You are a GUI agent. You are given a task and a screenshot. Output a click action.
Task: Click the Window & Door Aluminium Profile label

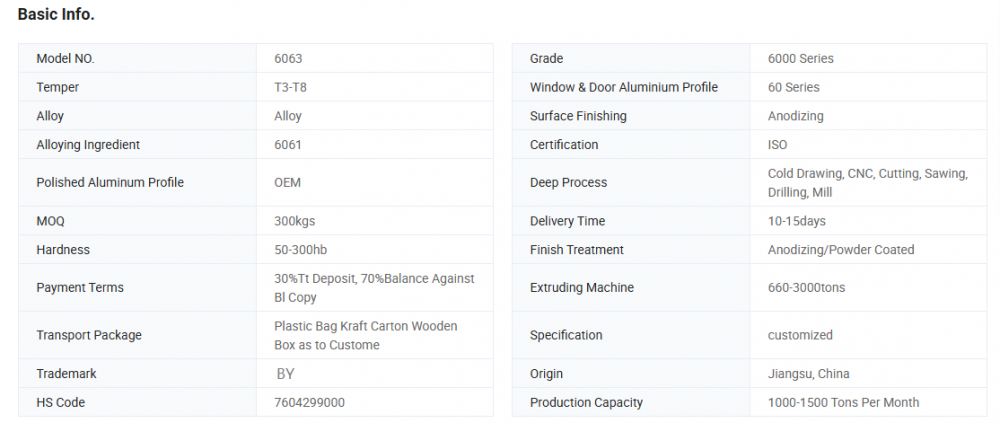point(623,87)
